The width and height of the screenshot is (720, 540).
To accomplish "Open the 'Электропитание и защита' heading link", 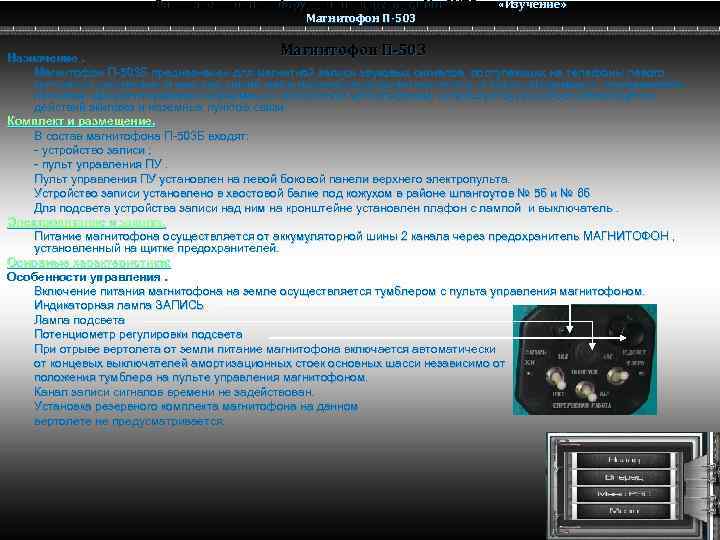I will click(86, 223).
